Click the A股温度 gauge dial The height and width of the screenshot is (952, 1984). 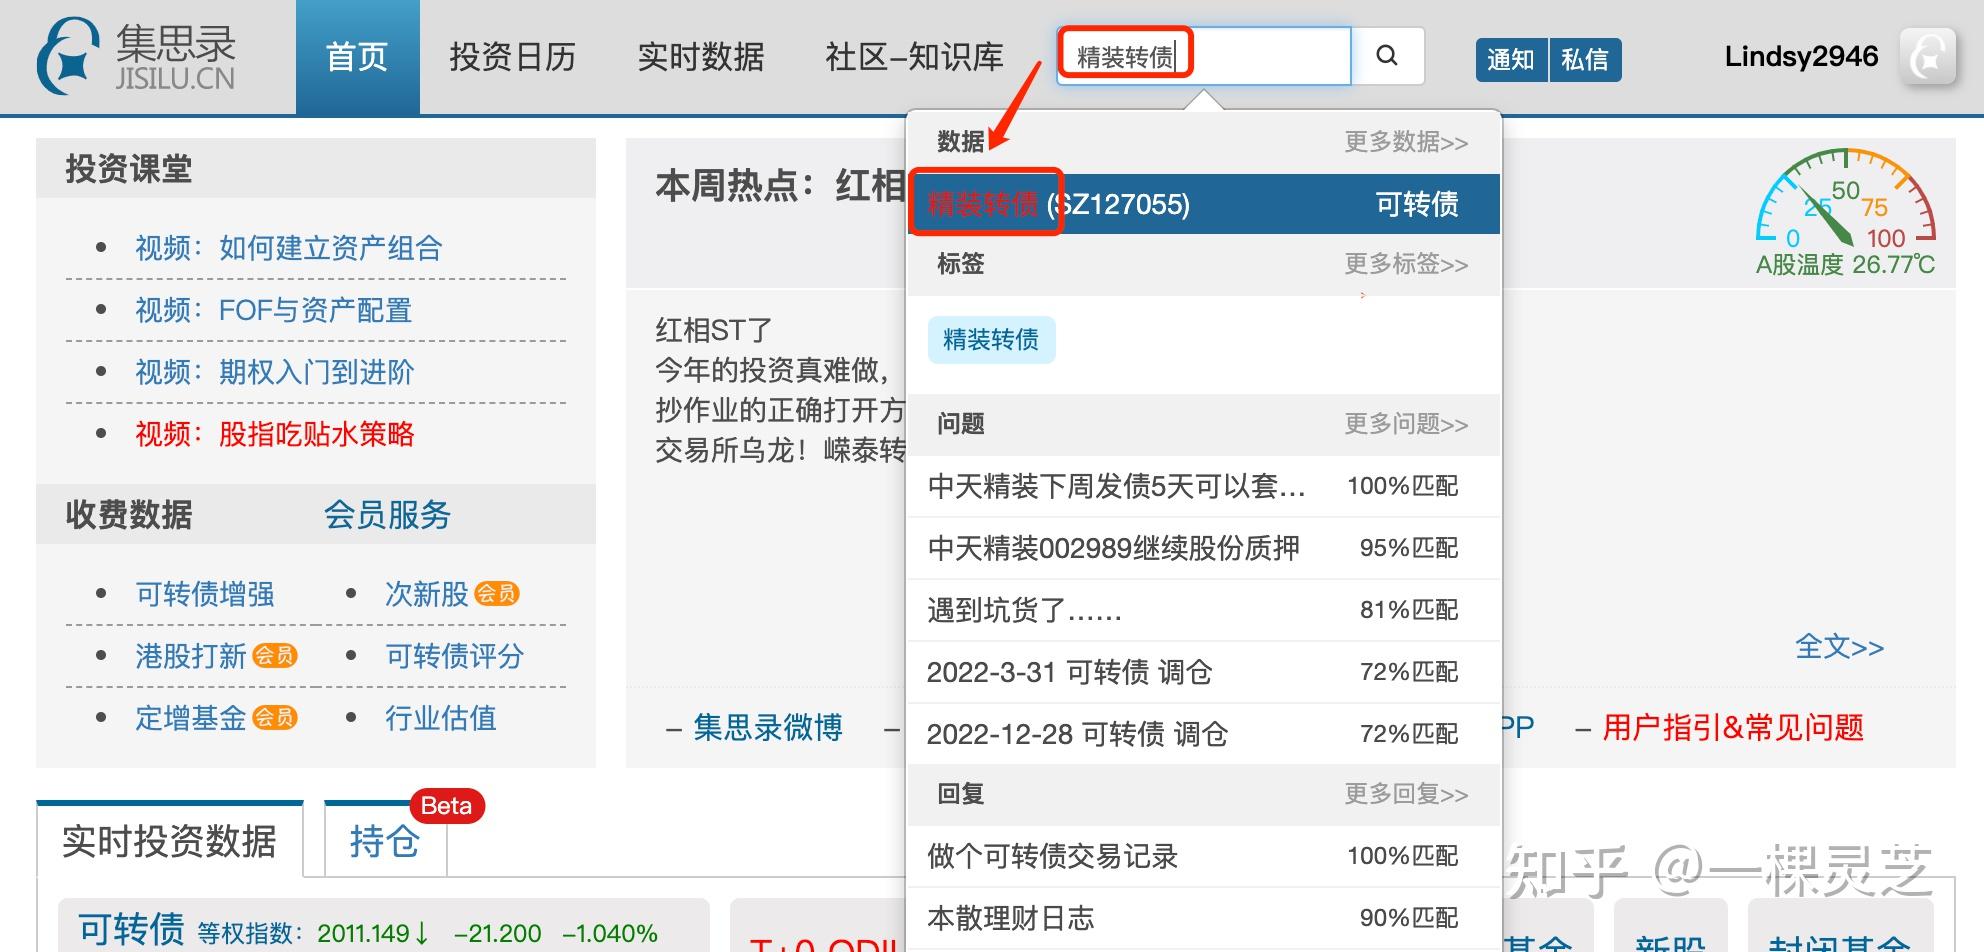click(x=1846, y=198)
